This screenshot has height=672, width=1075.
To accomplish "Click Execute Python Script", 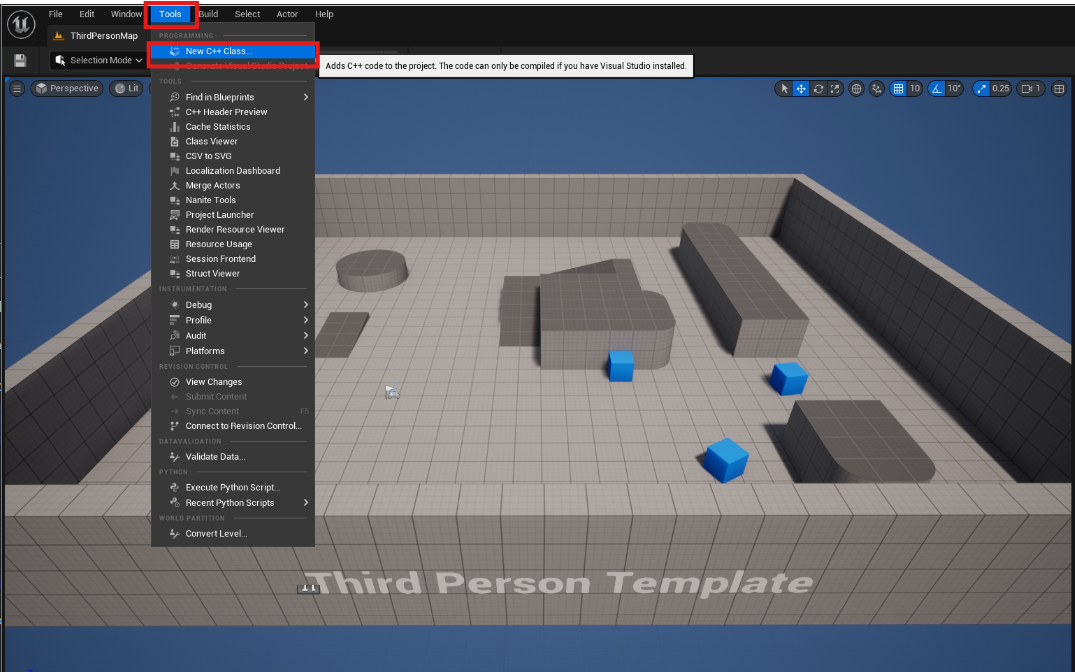I will pyautogui.click(x=232, y=488).
